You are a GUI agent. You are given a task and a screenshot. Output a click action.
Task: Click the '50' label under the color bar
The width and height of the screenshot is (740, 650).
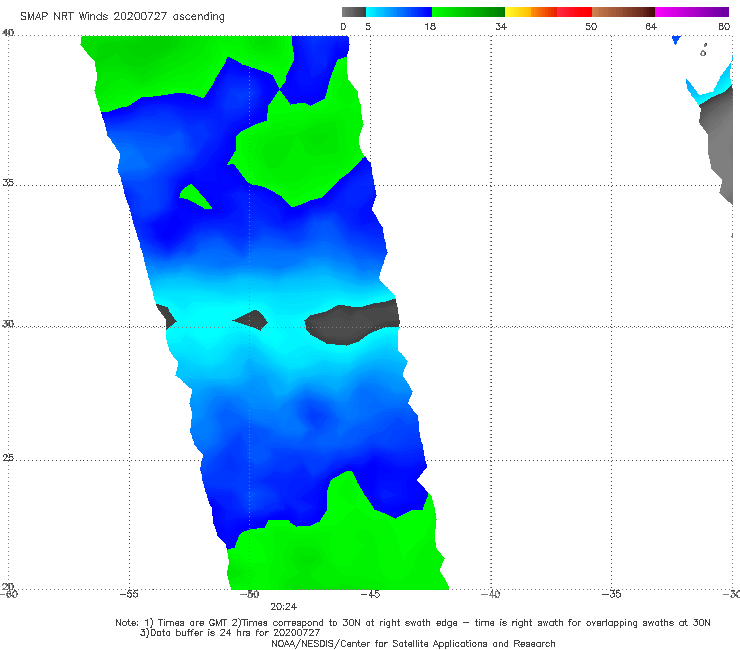click(x=591, y=27)
